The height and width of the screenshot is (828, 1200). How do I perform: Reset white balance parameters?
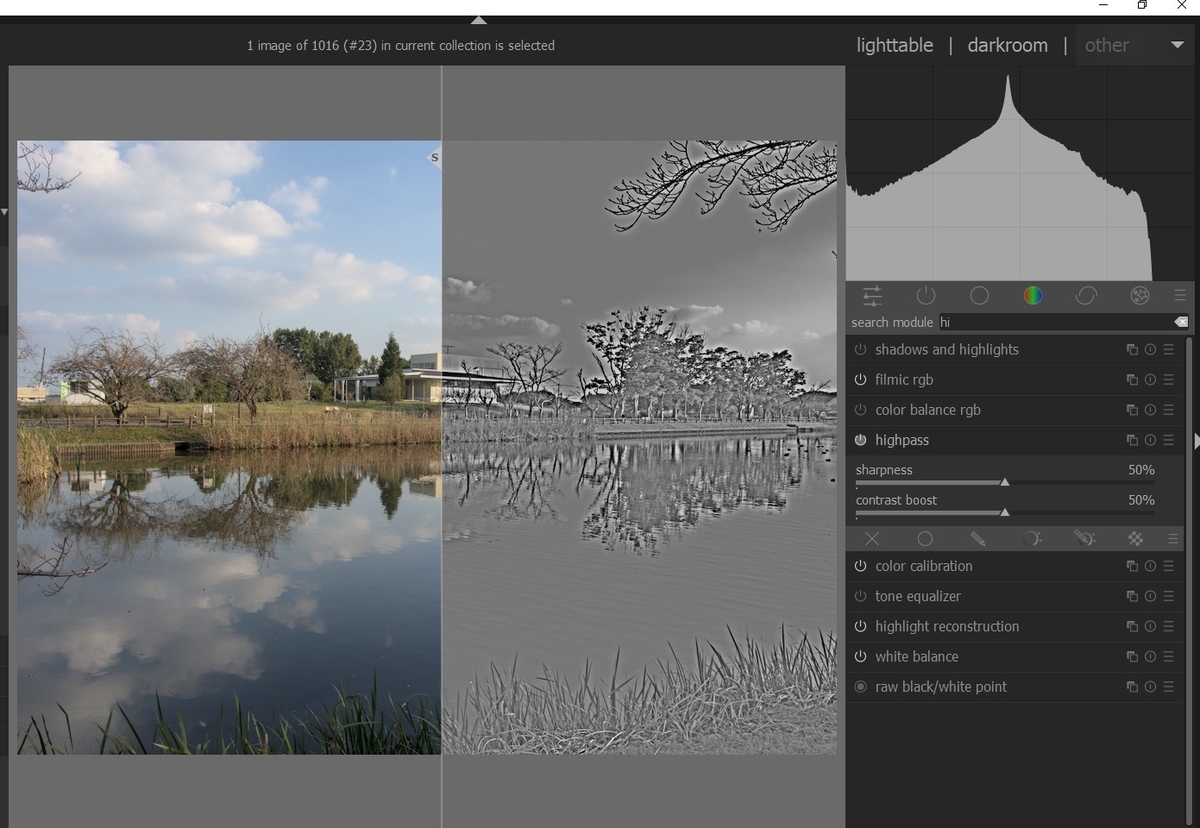pos(1150,657)
